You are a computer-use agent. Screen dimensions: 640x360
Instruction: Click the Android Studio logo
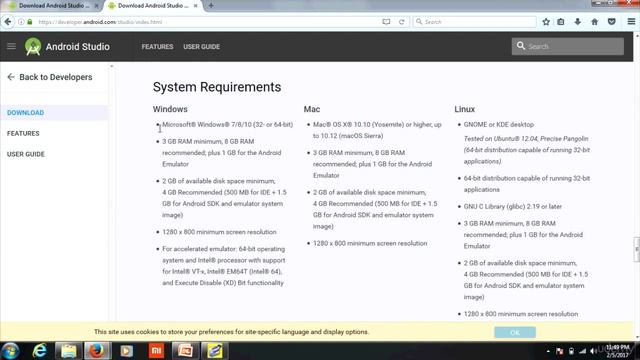pyautogui.click(x=33, y=47)
